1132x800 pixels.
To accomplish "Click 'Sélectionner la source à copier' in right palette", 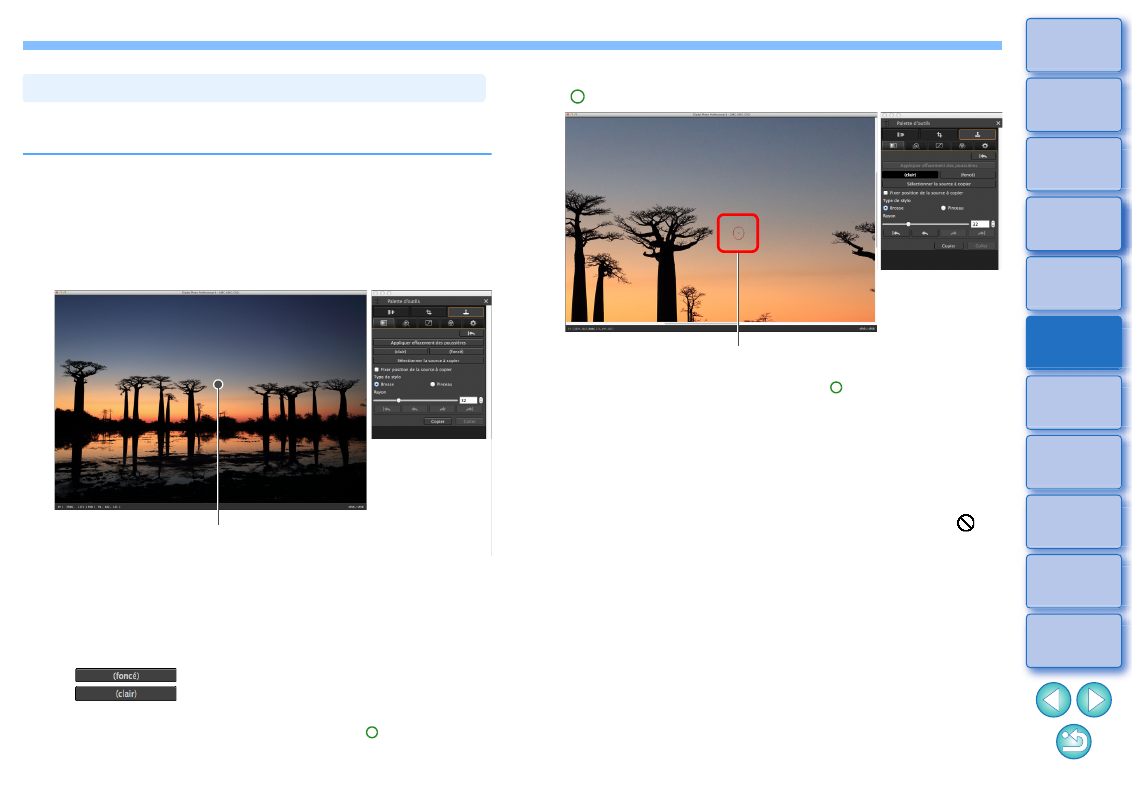I will [x=939, y=183].
